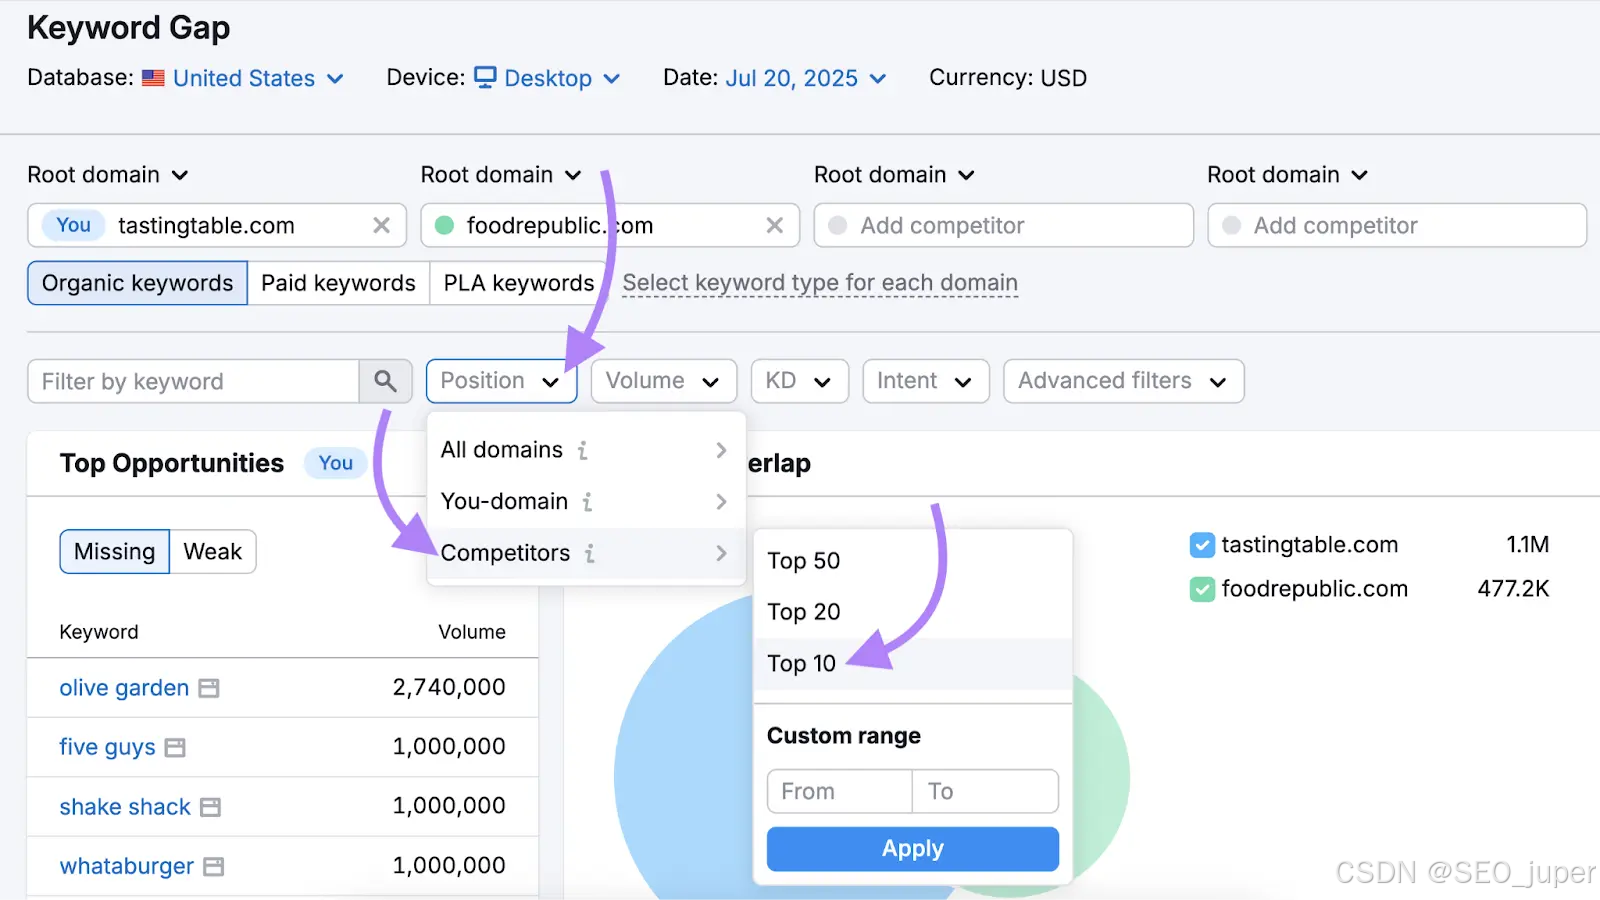Open the shake shack keyword link
The width and height of the screenshot is (1600, 900).
(125, 807)
